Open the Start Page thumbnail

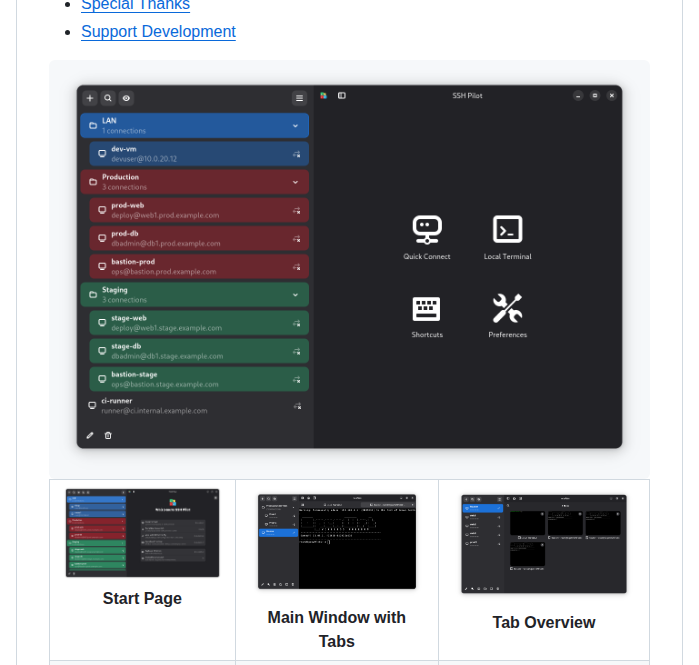coord(142,533)
